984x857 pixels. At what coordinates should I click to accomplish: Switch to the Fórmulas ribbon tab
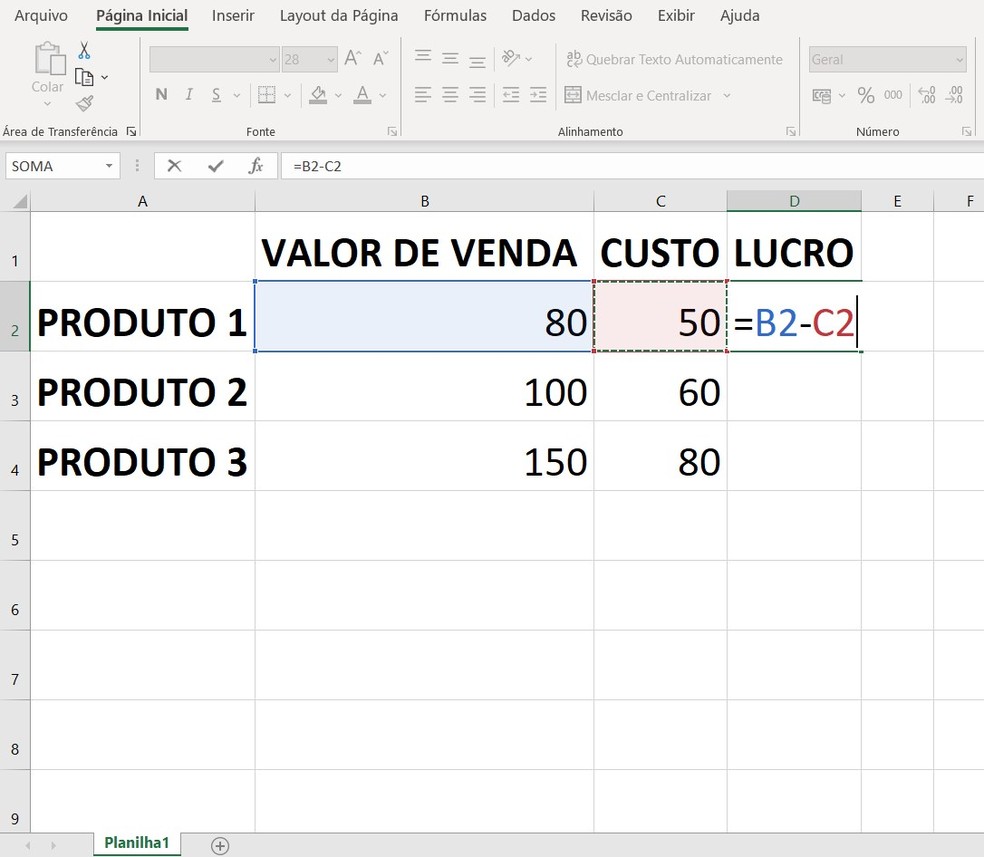coord(455,15)
